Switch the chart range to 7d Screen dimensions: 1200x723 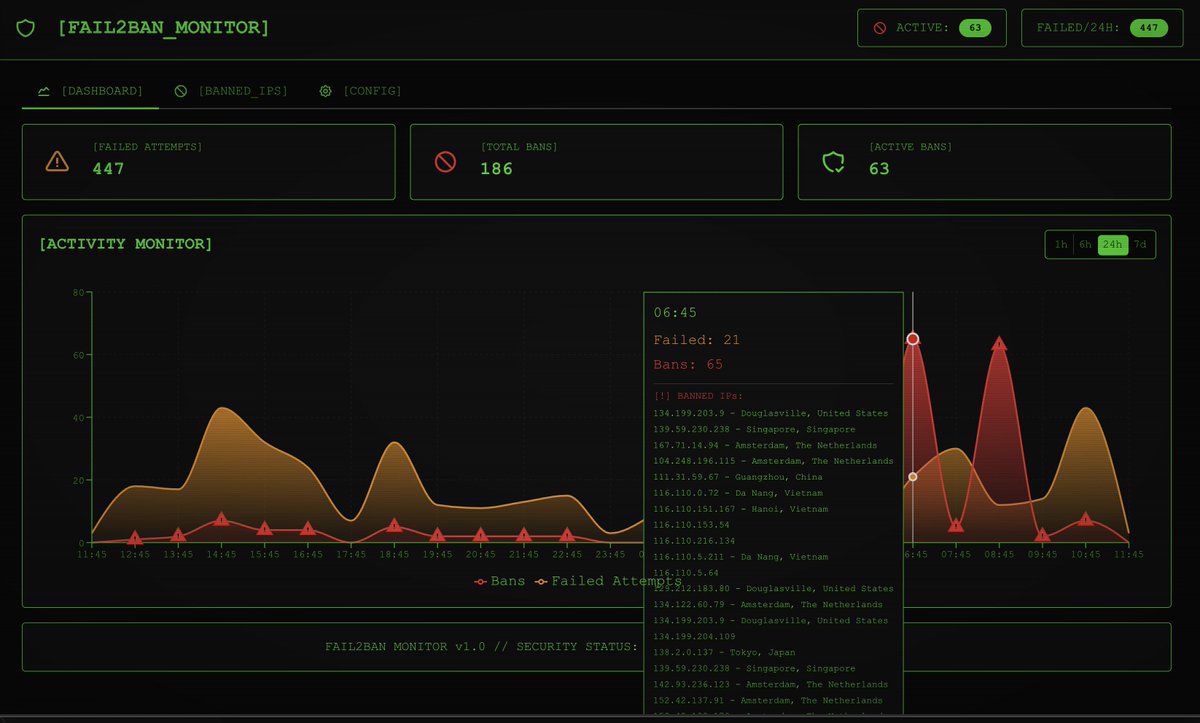point(1140,245)
